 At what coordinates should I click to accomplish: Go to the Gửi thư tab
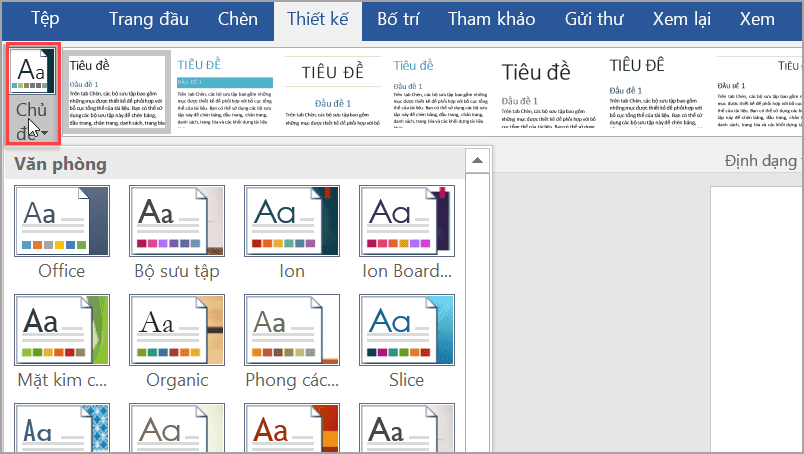594,19
